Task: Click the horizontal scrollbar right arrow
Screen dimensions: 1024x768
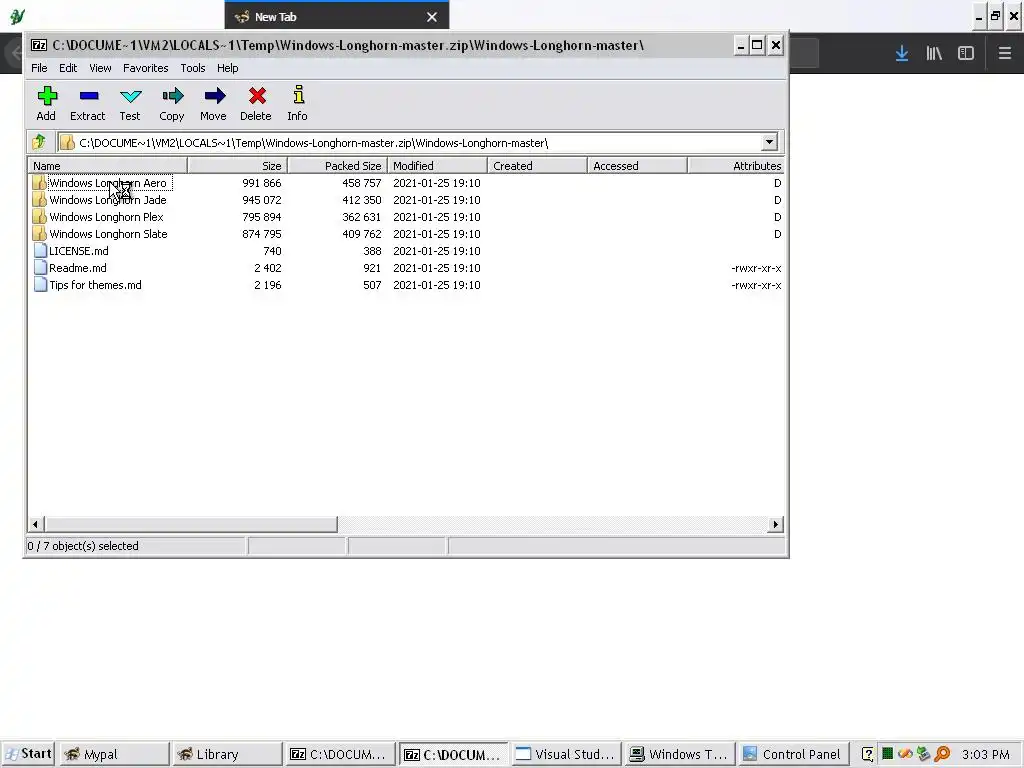Action: [775, 524]
